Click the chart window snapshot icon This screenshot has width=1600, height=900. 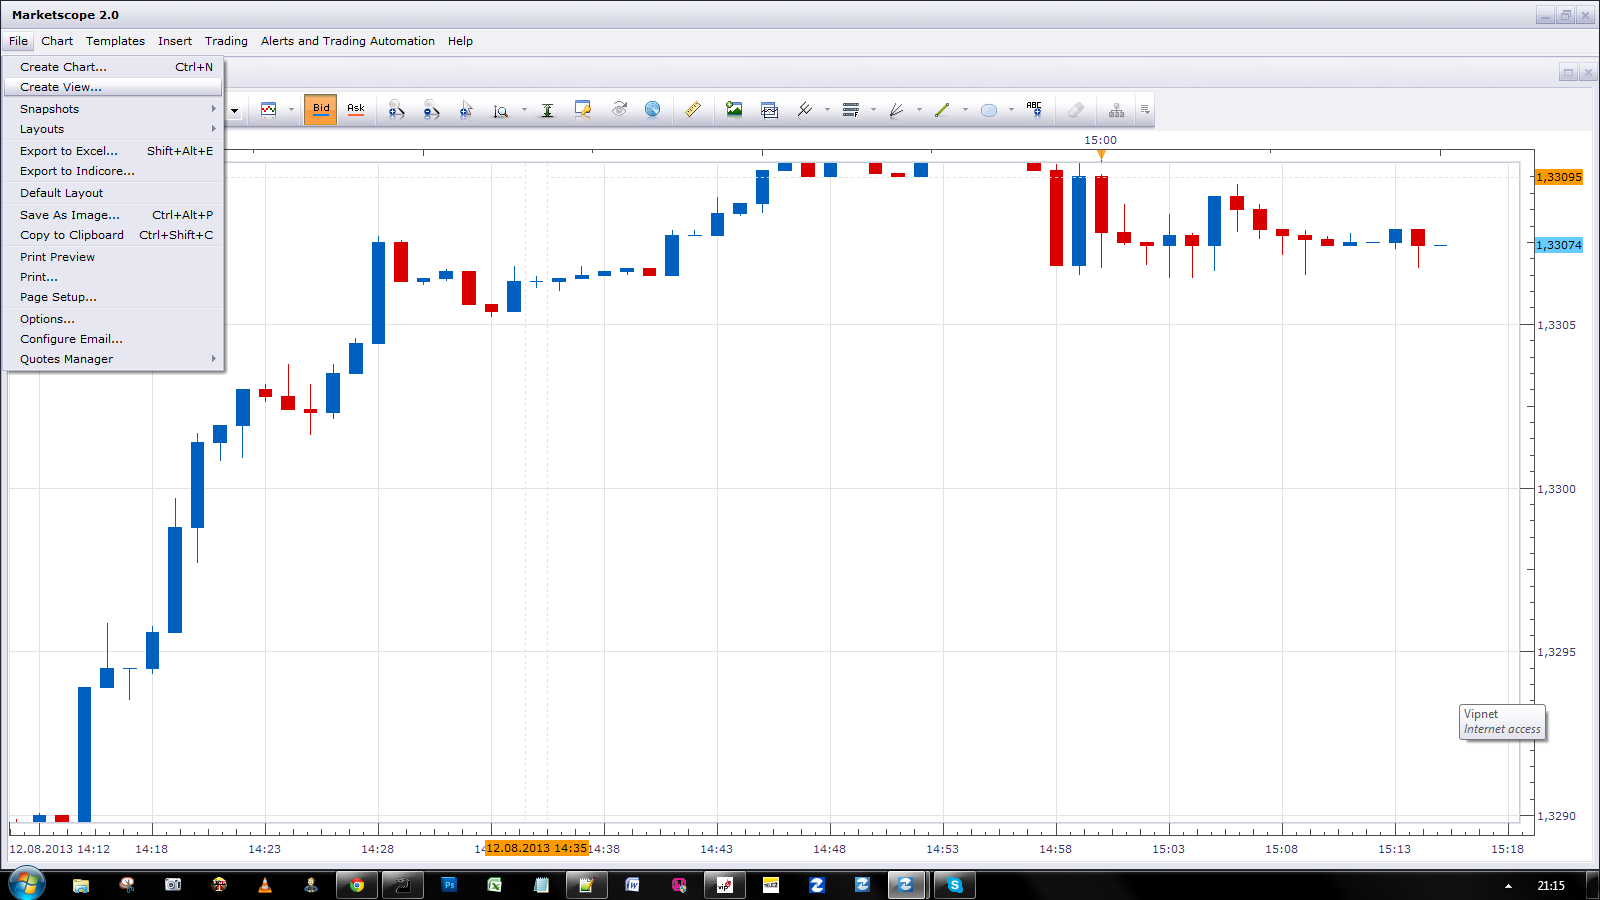[x=769, y=110]
